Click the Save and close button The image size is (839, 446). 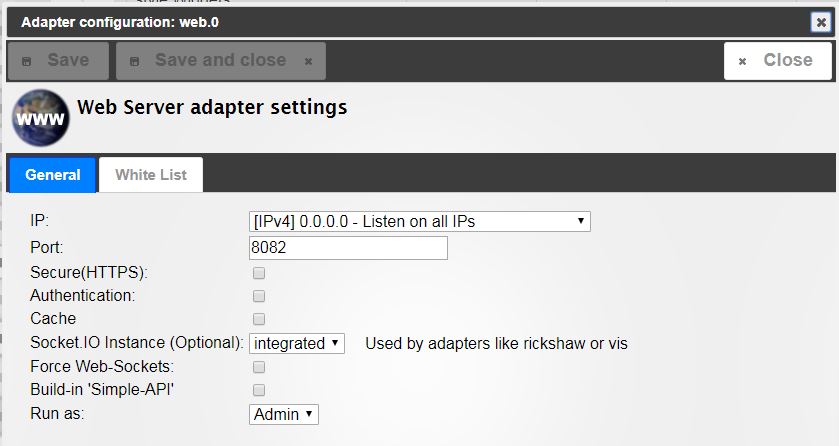221,61
